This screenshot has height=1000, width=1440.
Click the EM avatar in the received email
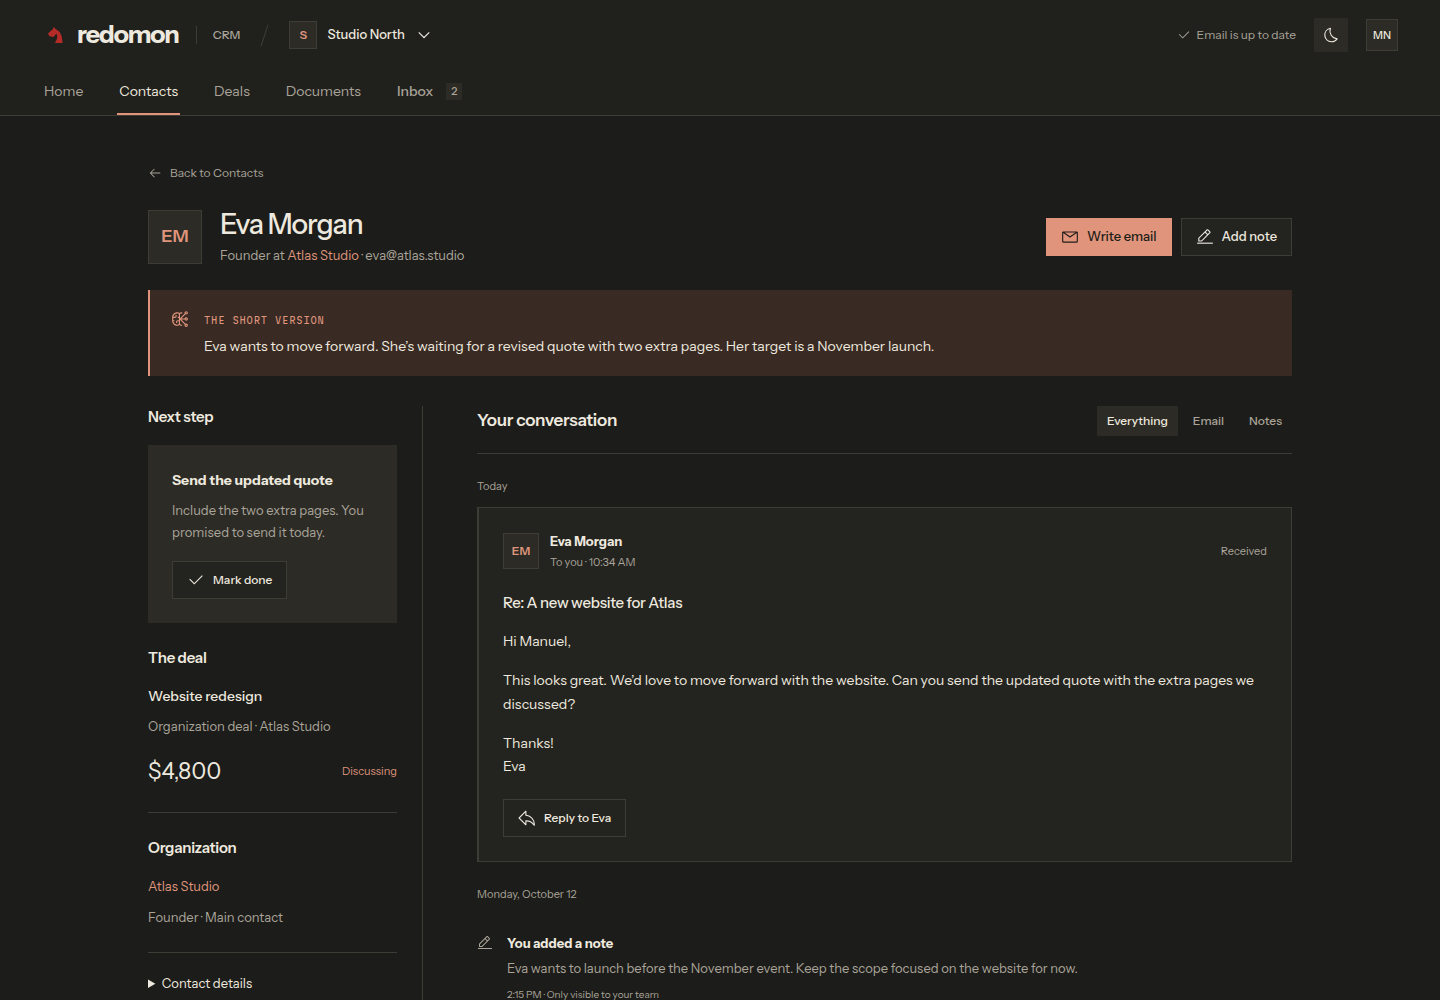pyautogui.click(x=521, y=551)
